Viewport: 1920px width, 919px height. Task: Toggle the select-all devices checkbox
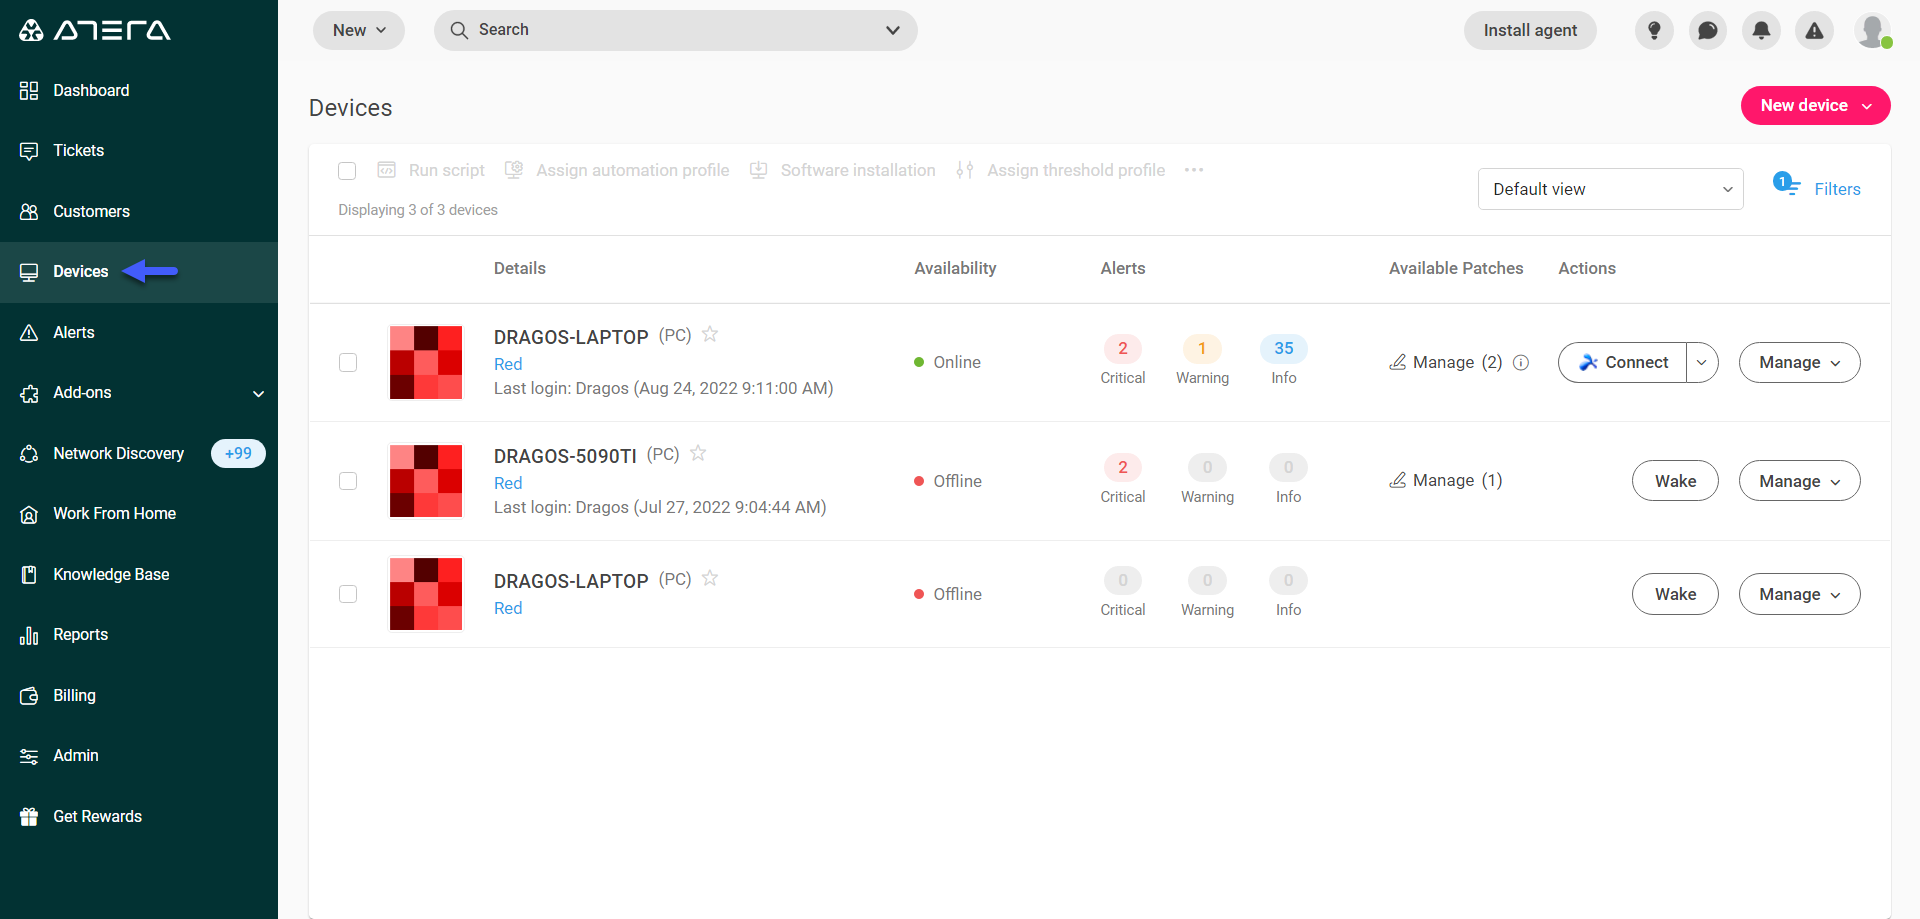(347, 171)
